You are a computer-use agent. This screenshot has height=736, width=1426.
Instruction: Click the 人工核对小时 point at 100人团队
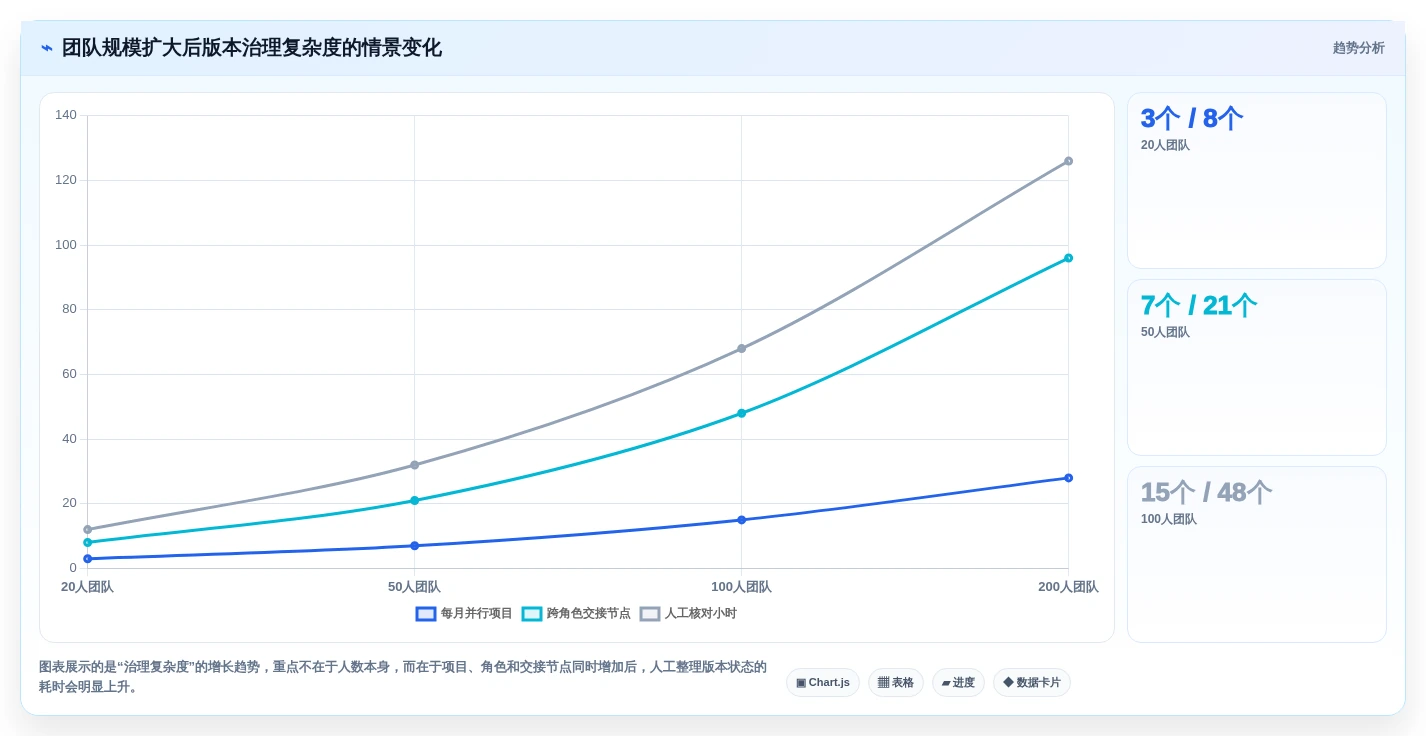pos(741,349)
